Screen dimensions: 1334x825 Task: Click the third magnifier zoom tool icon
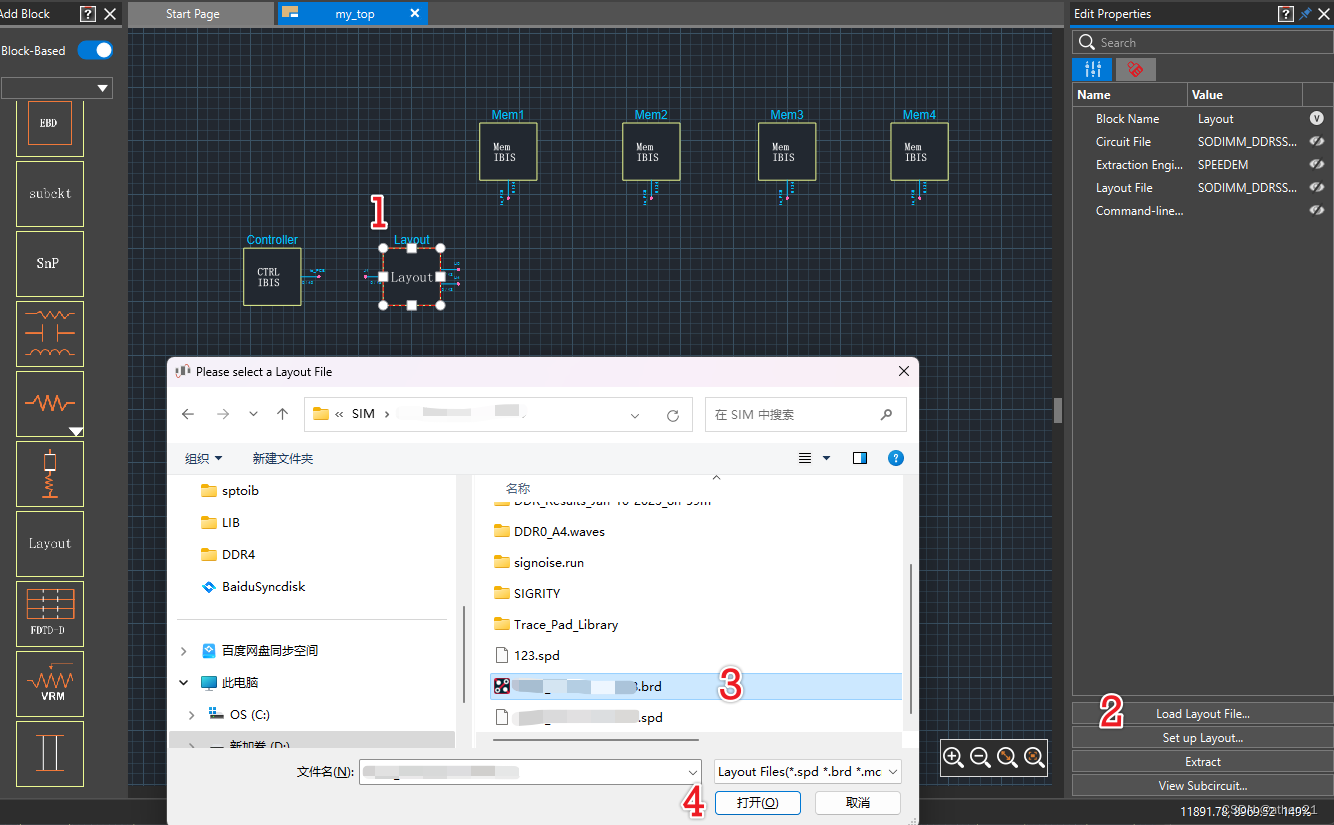tap(1007, 758)
